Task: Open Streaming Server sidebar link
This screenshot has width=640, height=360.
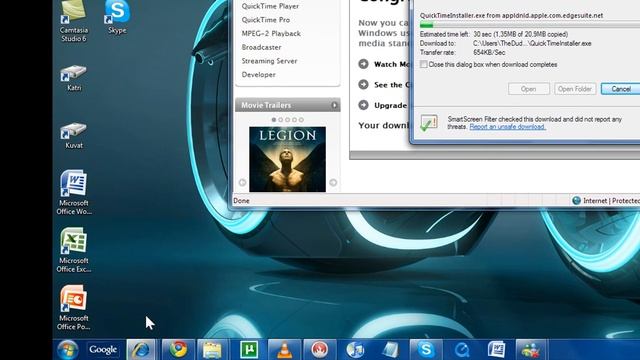Action: coord(269,61)
